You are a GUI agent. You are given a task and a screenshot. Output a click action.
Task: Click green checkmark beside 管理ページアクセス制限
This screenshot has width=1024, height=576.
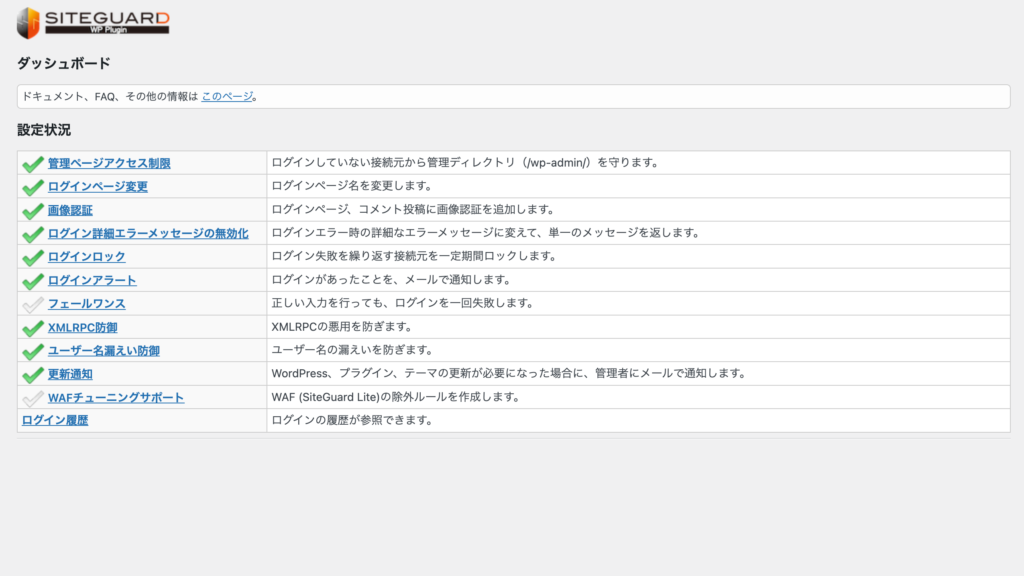pyautogui.click(x=32, y=164)
